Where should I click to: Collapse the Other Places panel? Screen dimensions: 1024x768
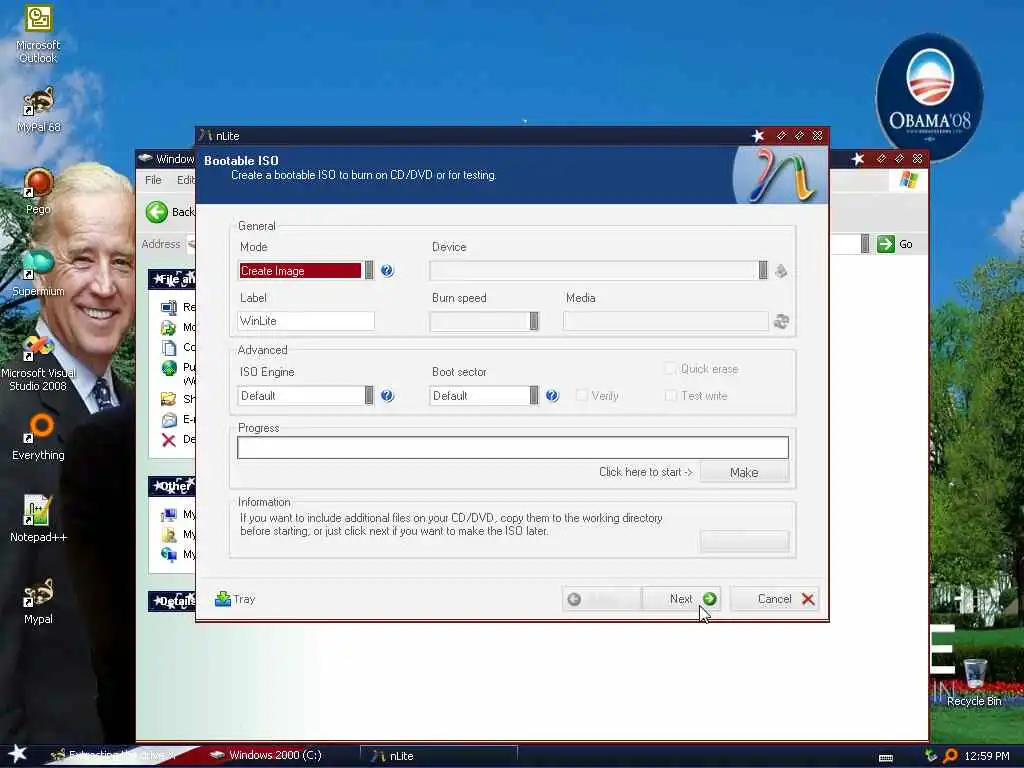[x=172, y=487]
